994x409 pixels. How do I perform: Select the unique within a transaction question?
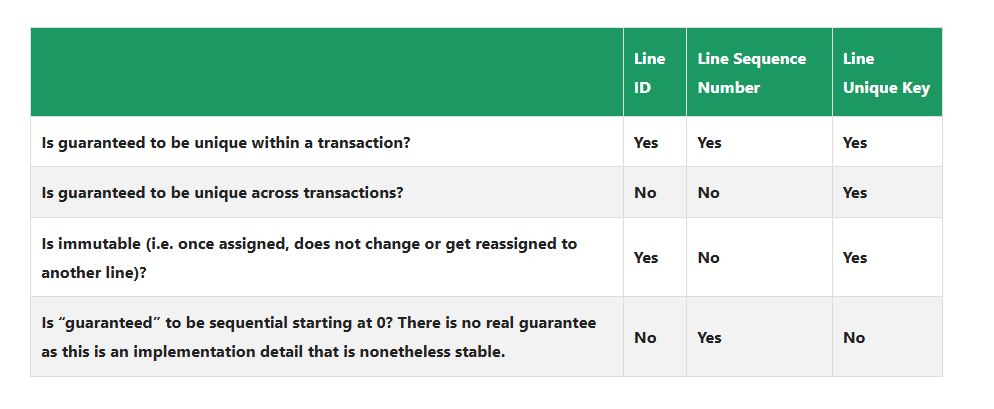click(226, 142)
